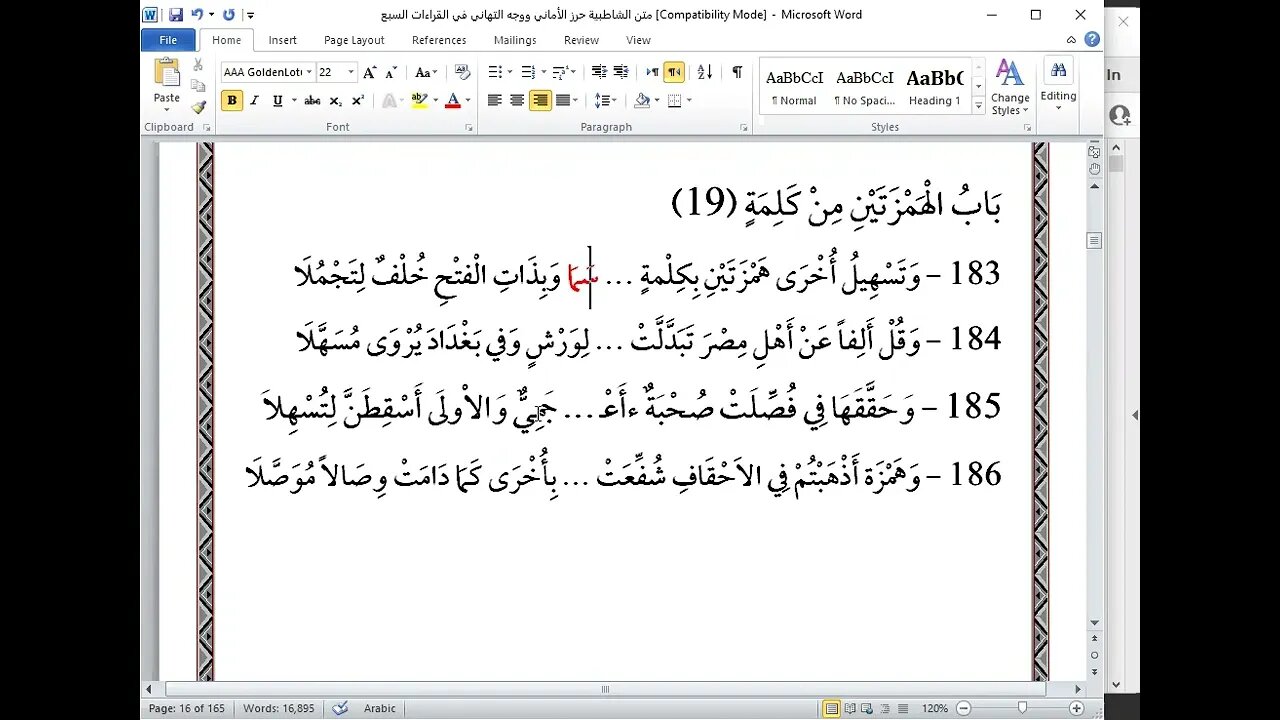Sort text with the A-Z icon
Screen dimensions: 1280x720
pos(705,72)
